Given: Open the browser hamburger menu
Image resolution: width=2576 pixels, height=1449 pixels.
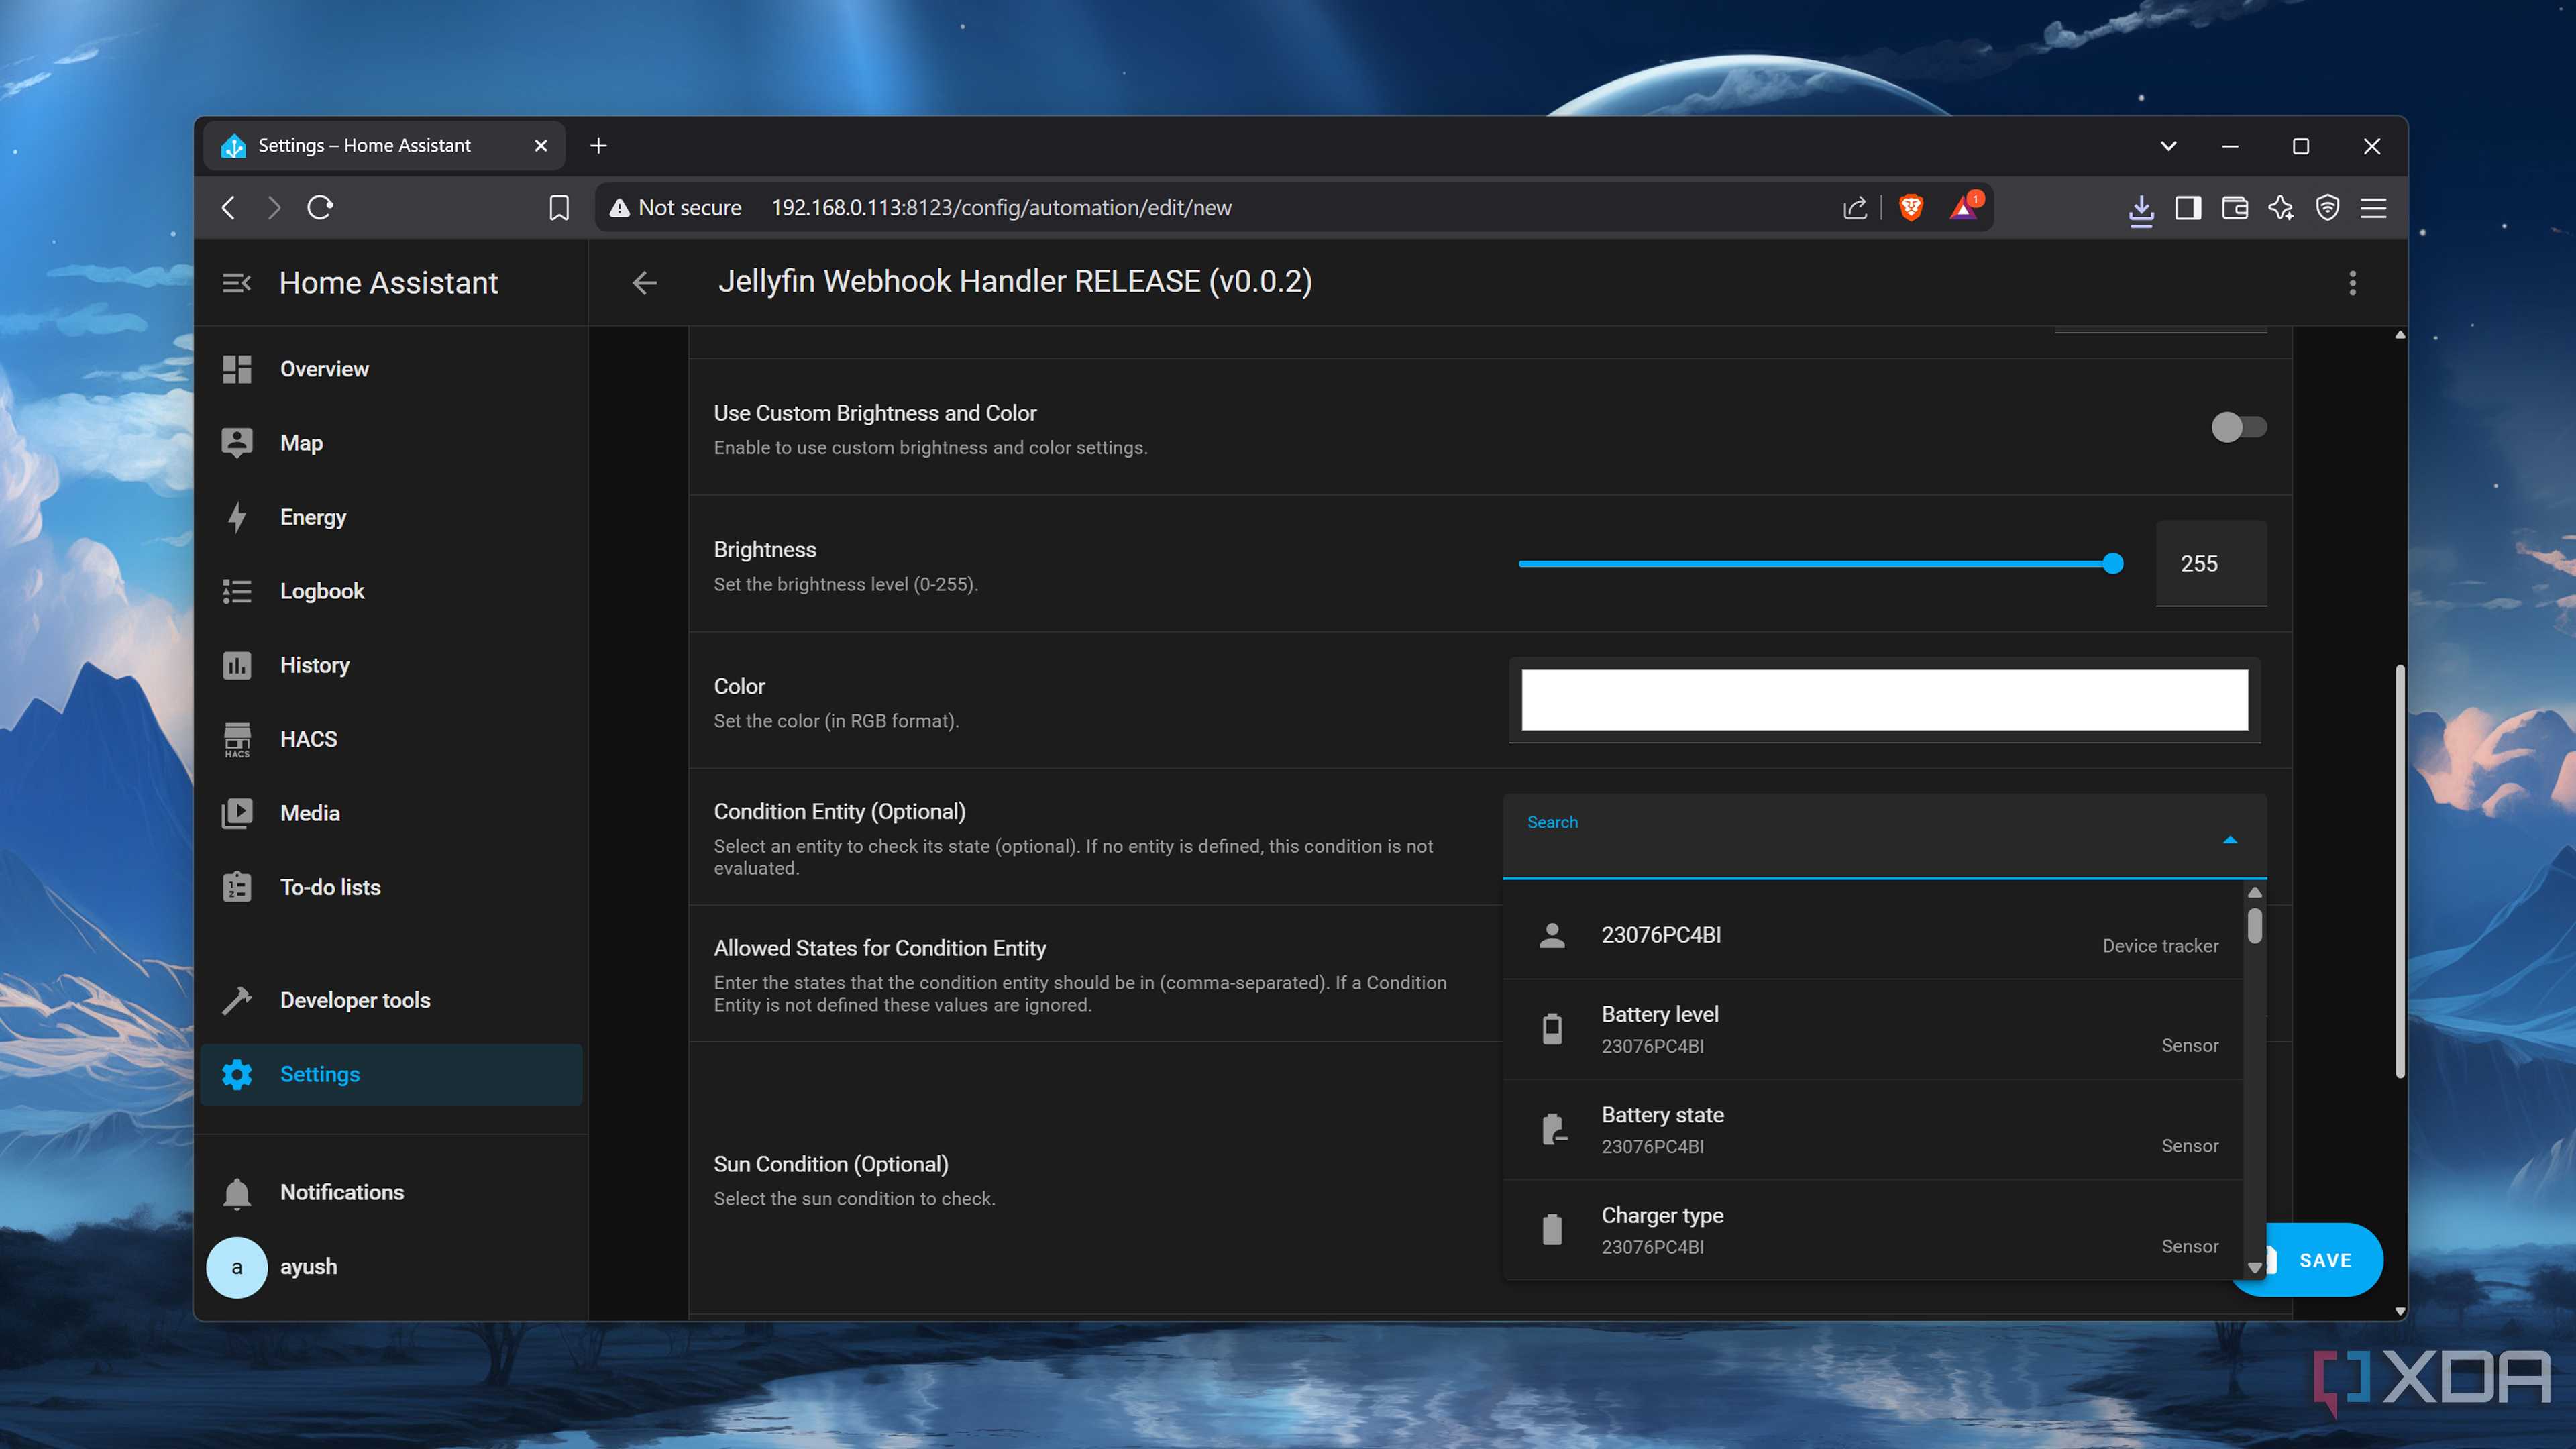Looking at the screenshot, I should (x=2374, y=208).
